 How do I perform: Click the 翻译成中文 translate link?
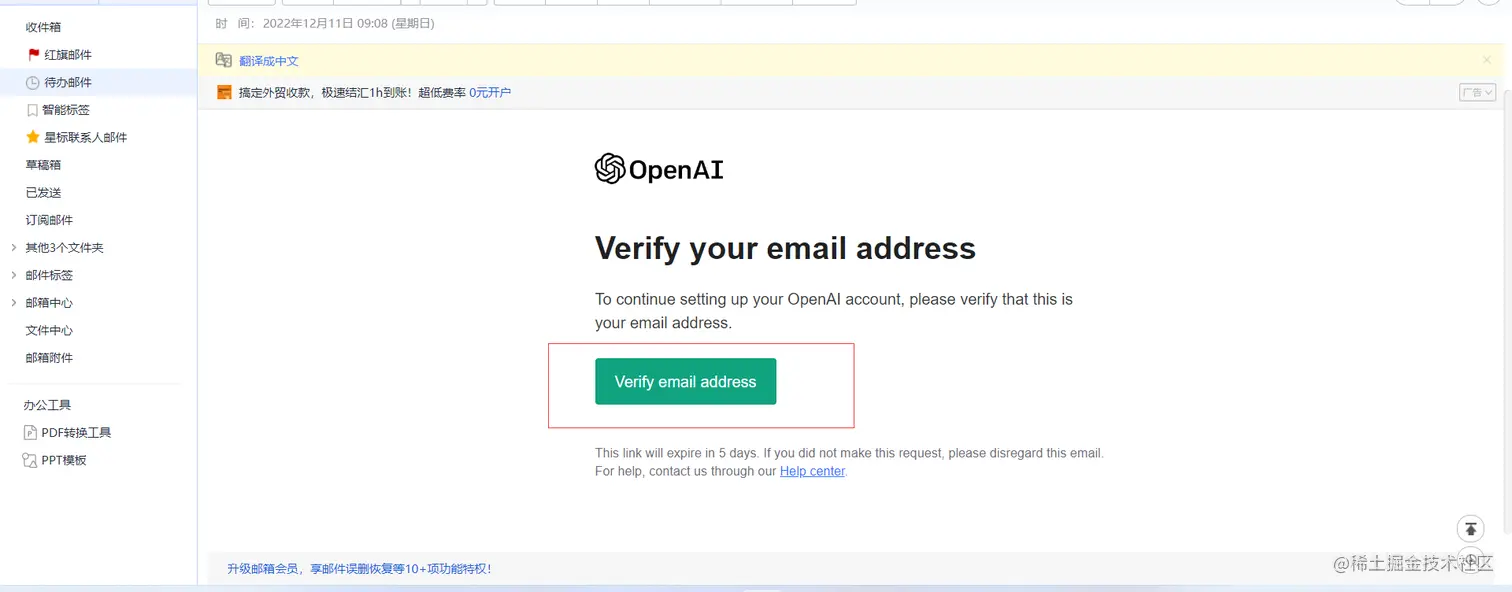[x=269, y=61]
